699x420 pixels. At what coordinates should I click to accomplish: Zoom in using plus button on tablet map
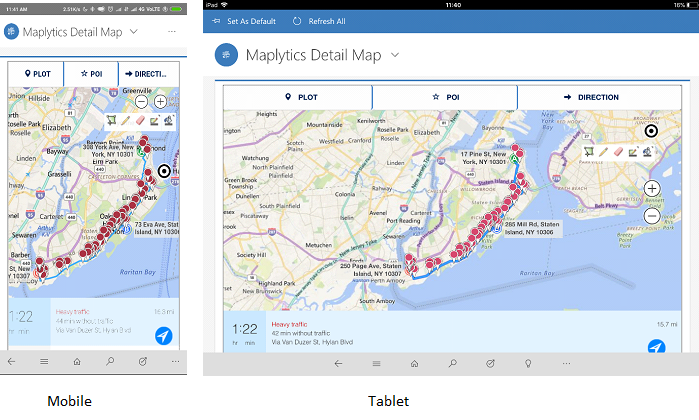652,189
